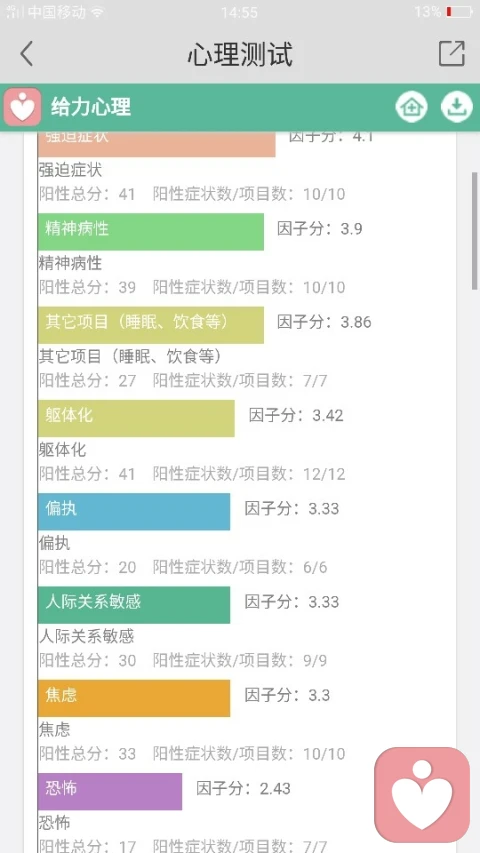Tap the 心理测试 page title
The width and height of the screenshot is (480, 853).
[240, 54]
